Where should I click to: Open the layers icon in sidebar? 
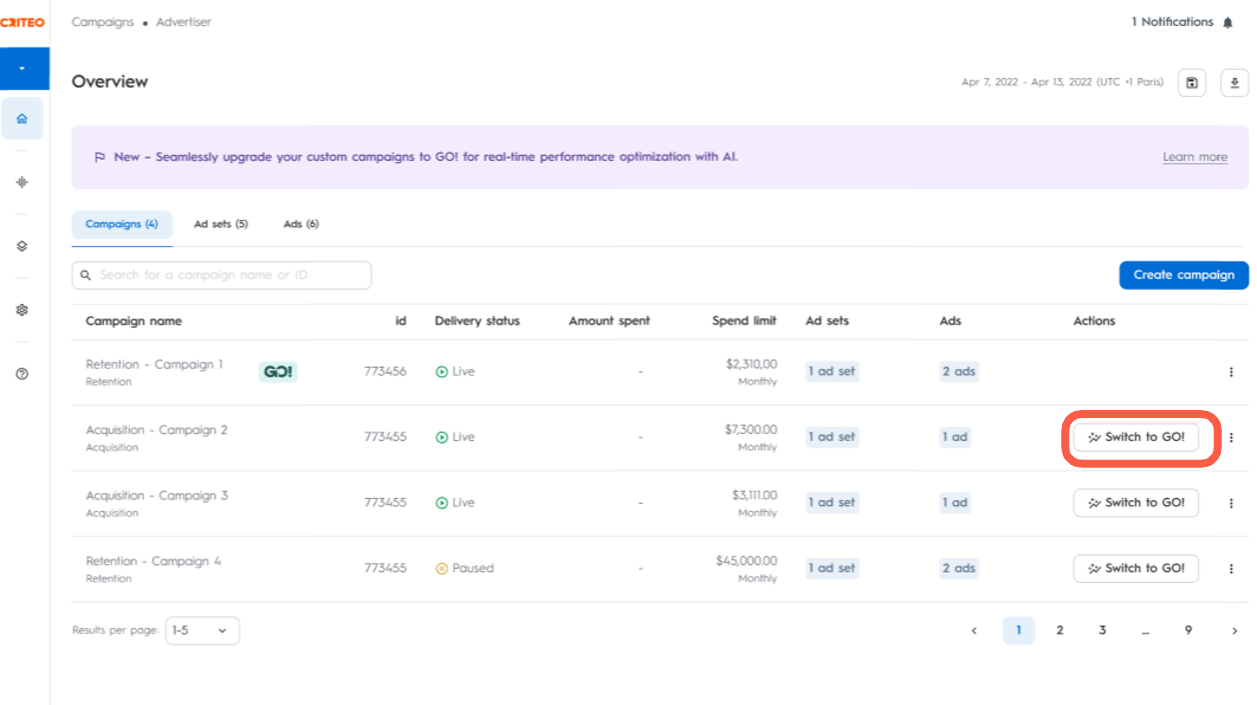tap(22, 246)
